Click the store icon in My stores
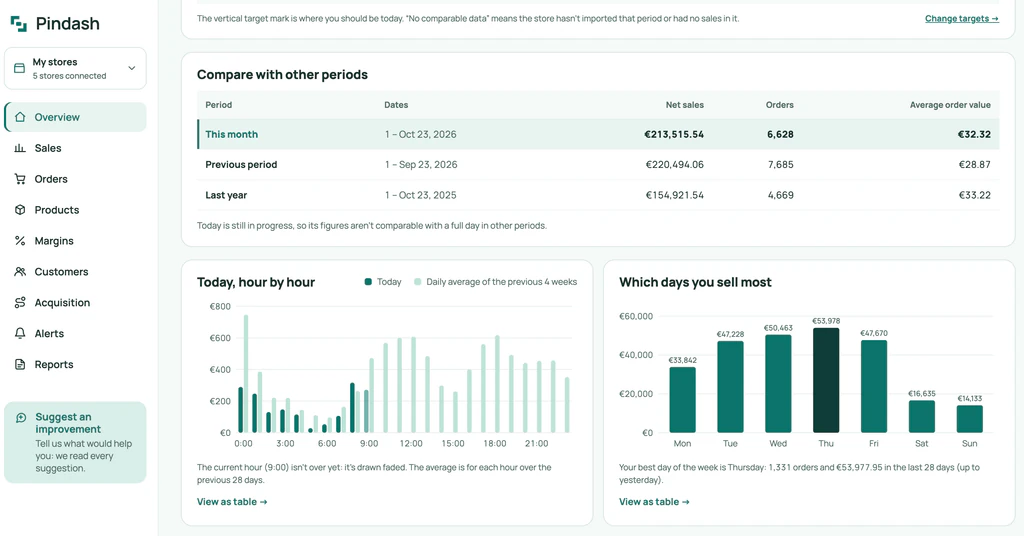Image resolution: width=1024 pixels, height=536 pixels. (x=20, y=68)
